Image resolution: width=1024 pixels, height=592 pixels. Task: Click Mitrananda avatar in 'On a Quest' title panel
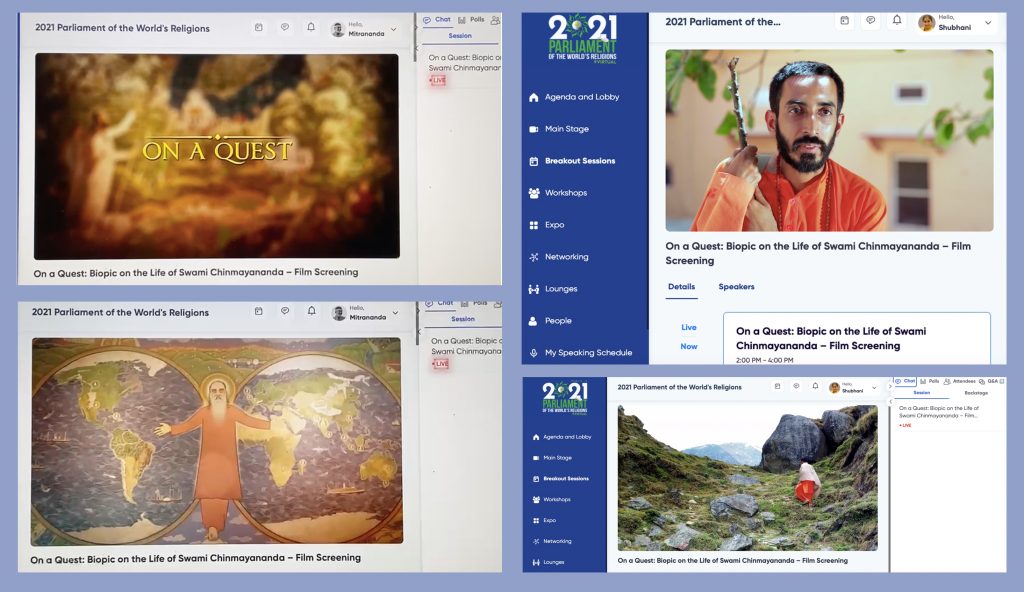338,29
